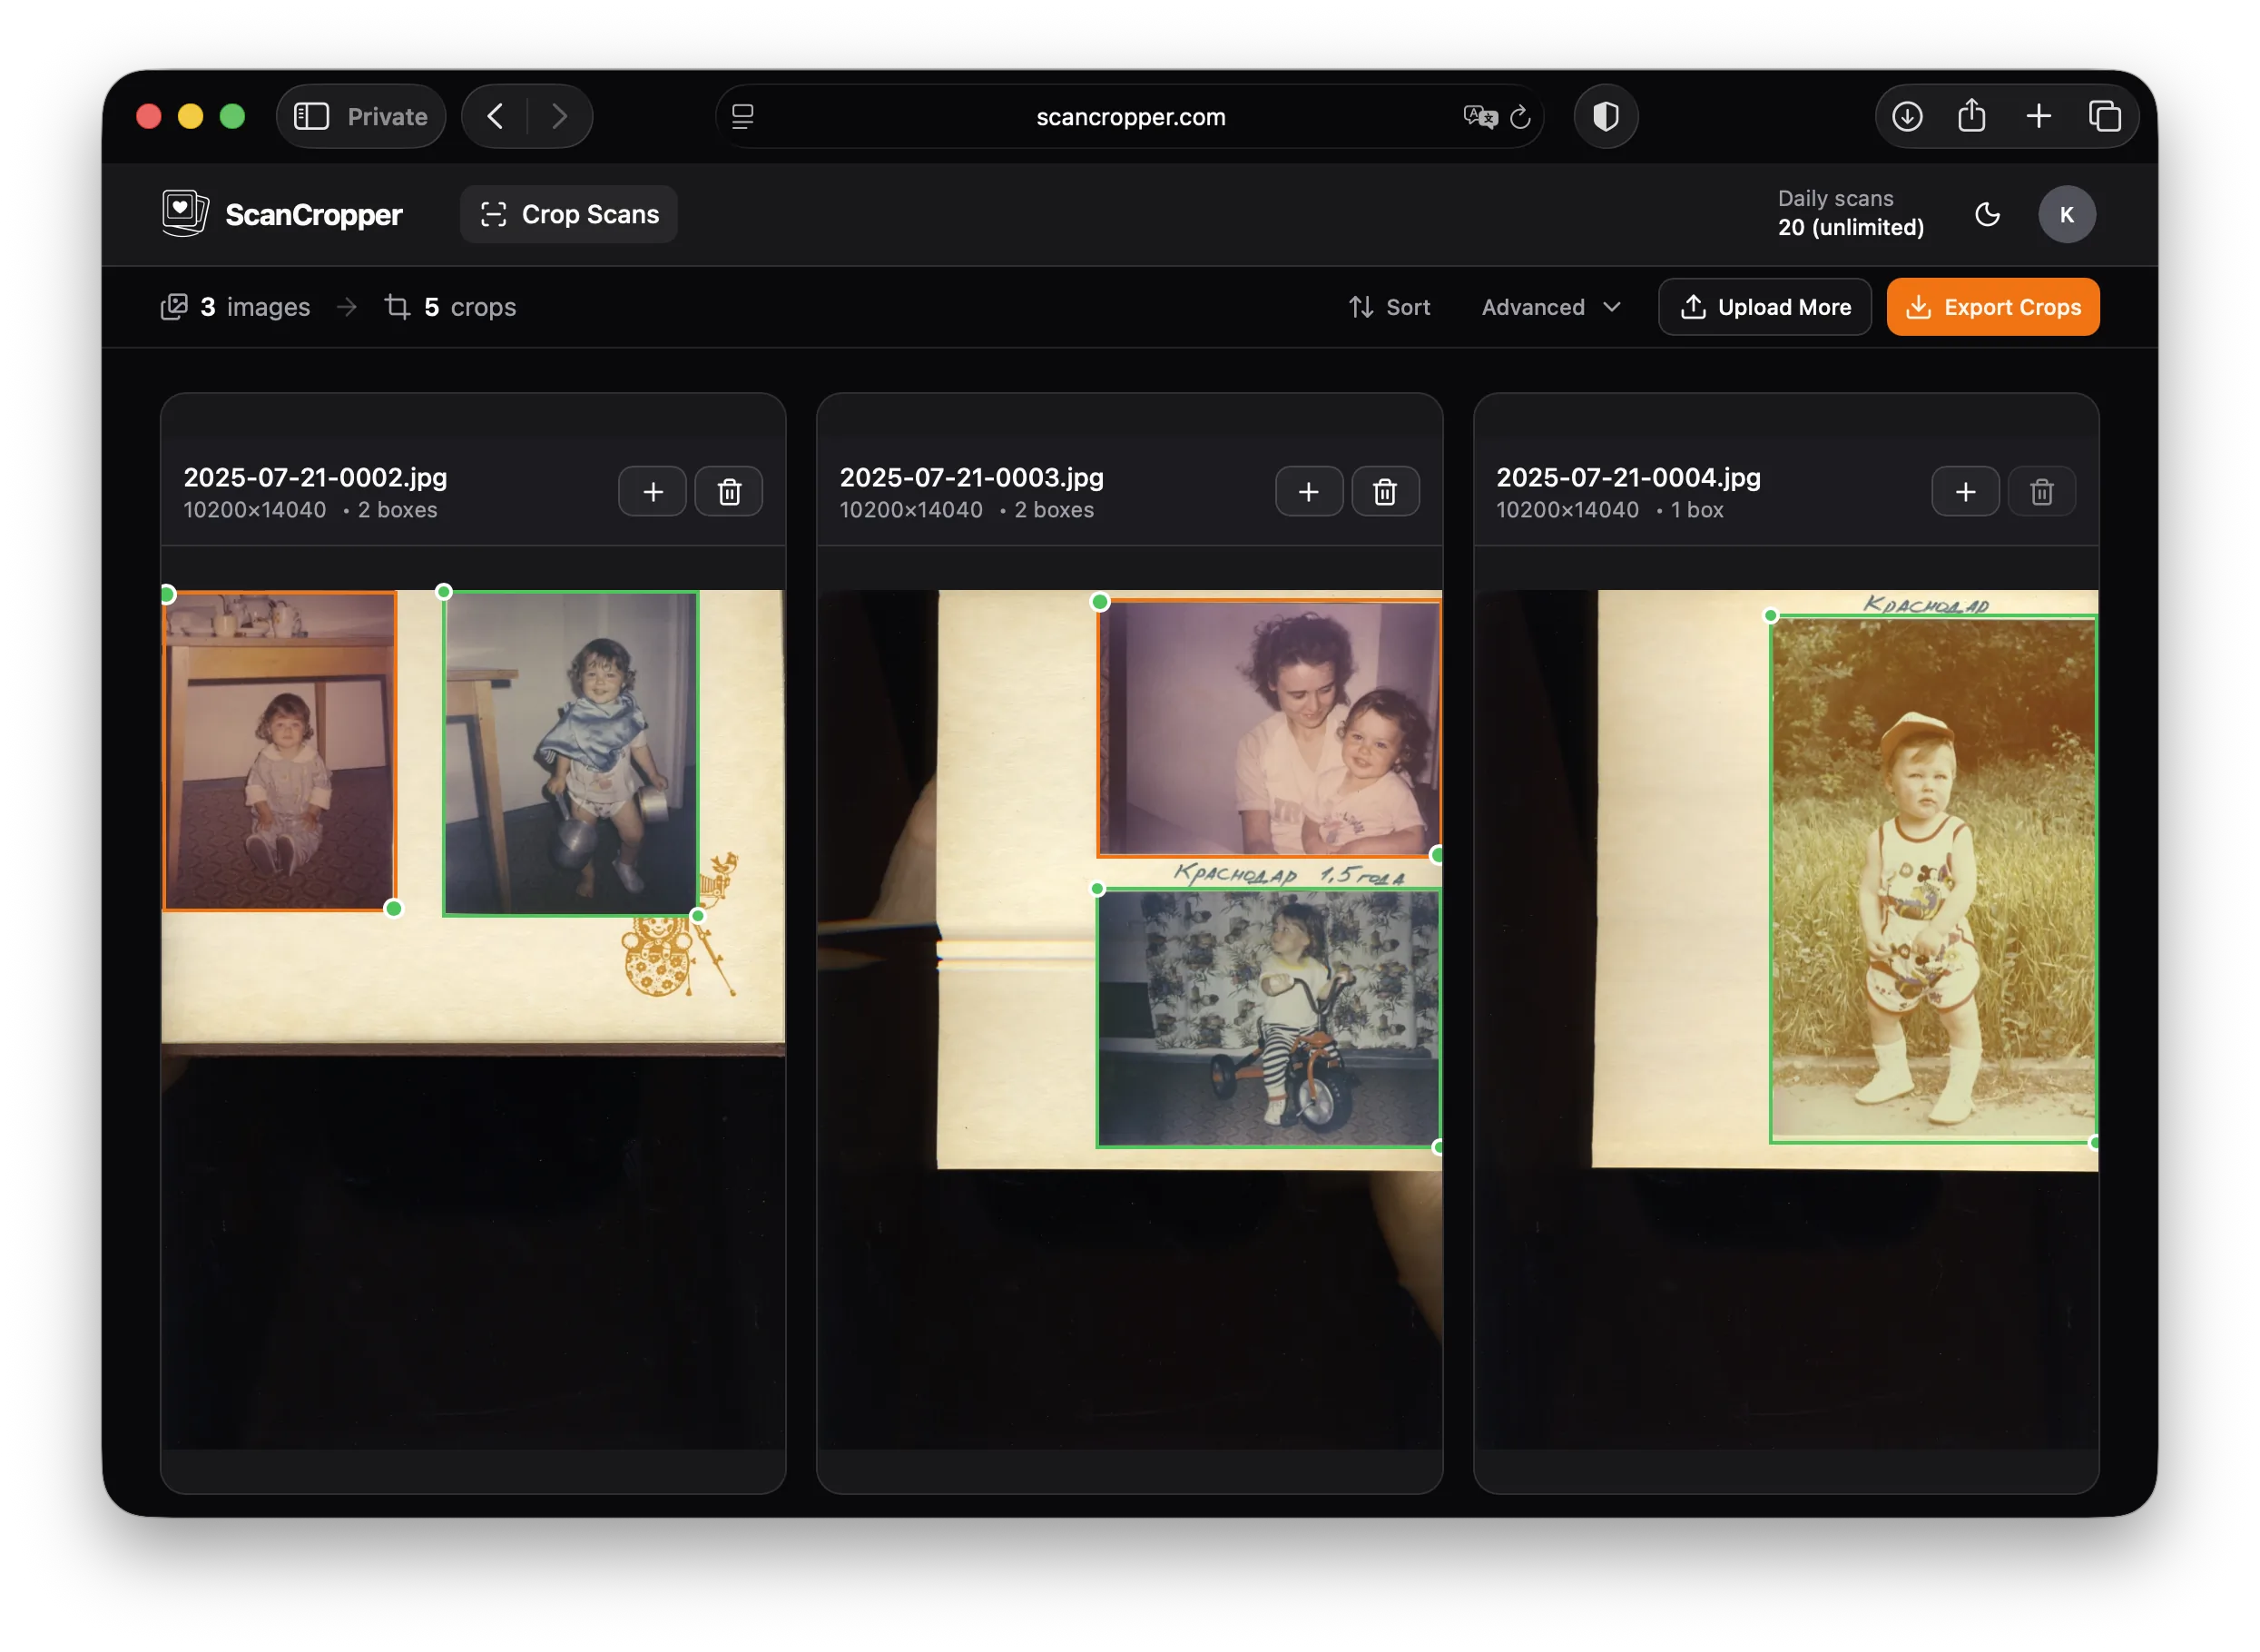The width and height of the screenshot is (2260, 1652).
Task: Select the Crop Scans navigation item
Action: (568, 213)
